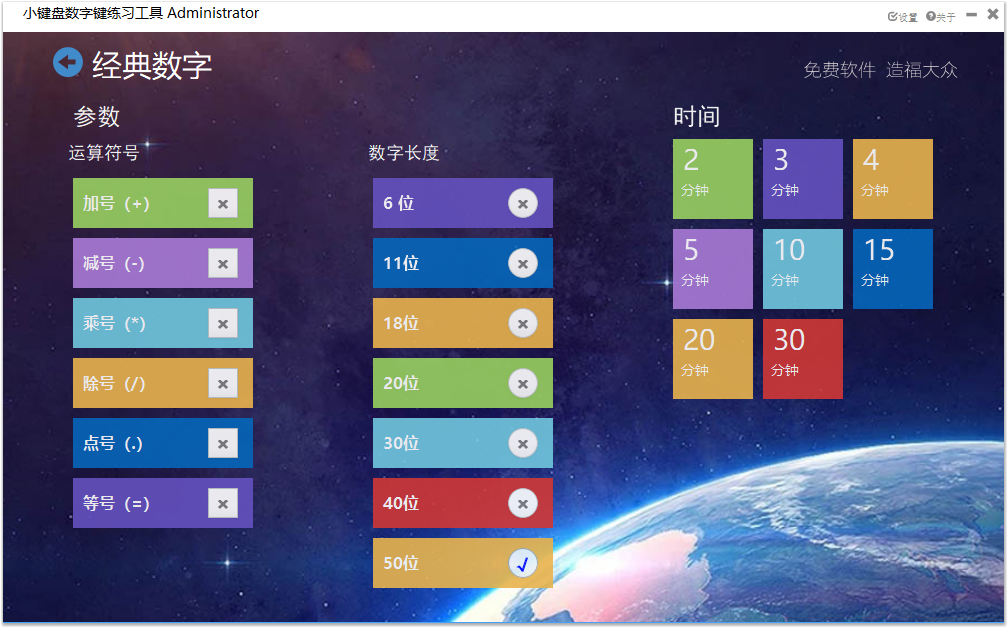Go back with the blue arrow icon
Viewport: 1007px width, 627px height.
[x=67, y=62]
